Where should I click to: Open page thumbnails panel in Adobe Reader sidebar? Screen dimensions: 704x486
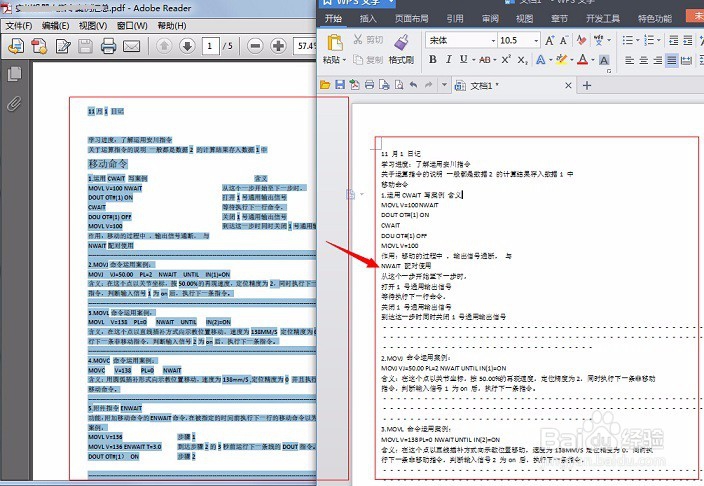(14, 74)
